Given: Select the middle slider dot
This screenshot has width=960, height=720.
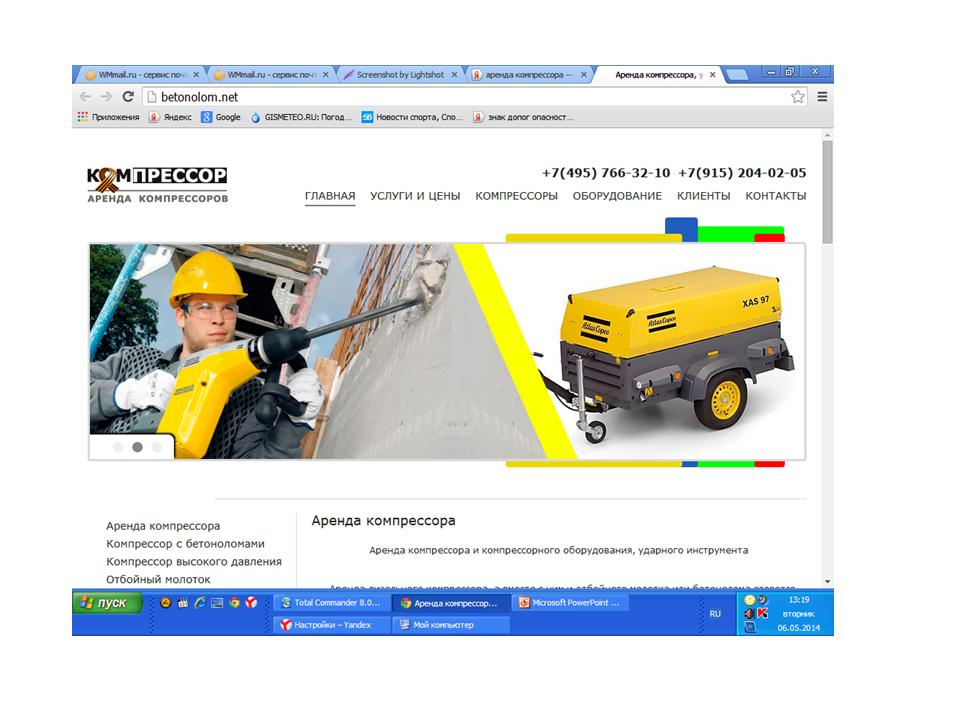Looking at the screenshot, I should [138, 447].
